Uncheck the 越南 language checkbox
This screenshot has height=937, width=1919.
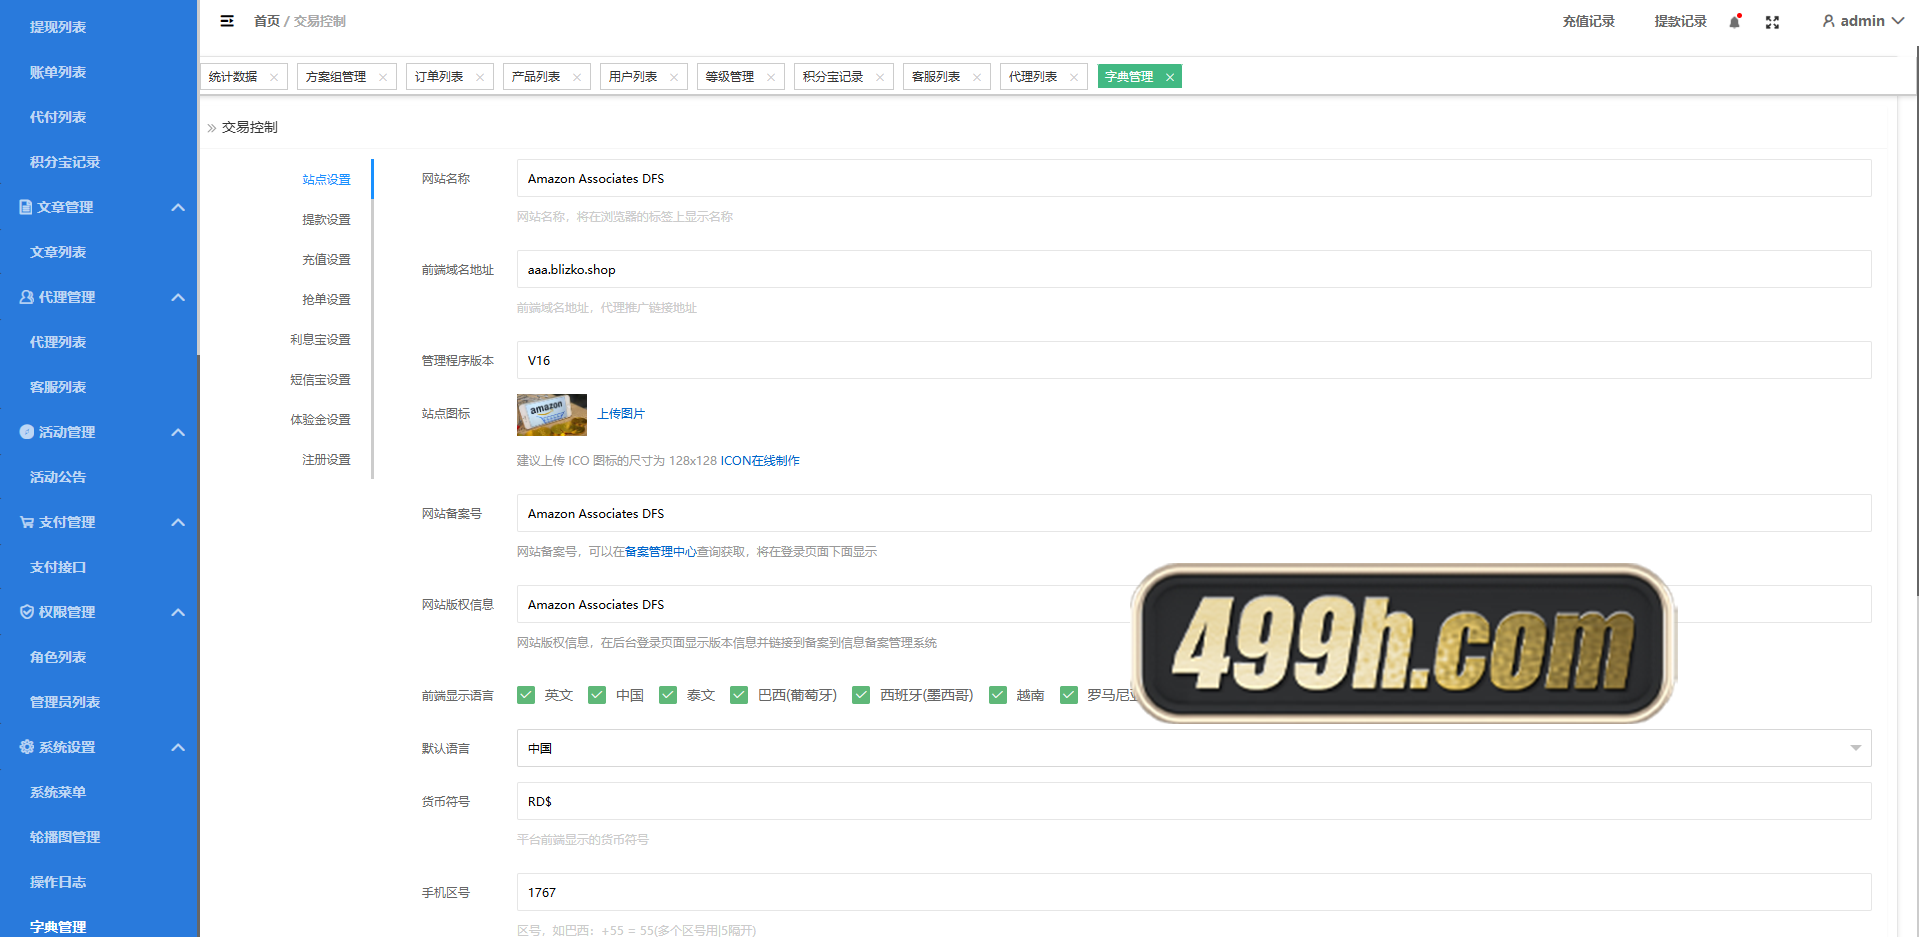(998, 695)
